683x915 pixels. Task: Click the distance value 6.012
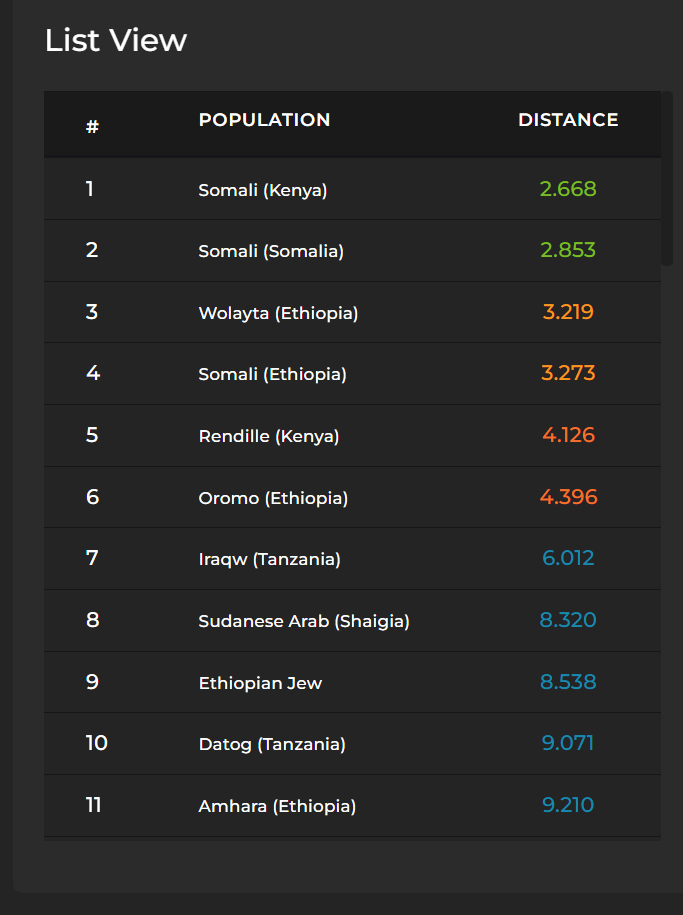point(568,558)
